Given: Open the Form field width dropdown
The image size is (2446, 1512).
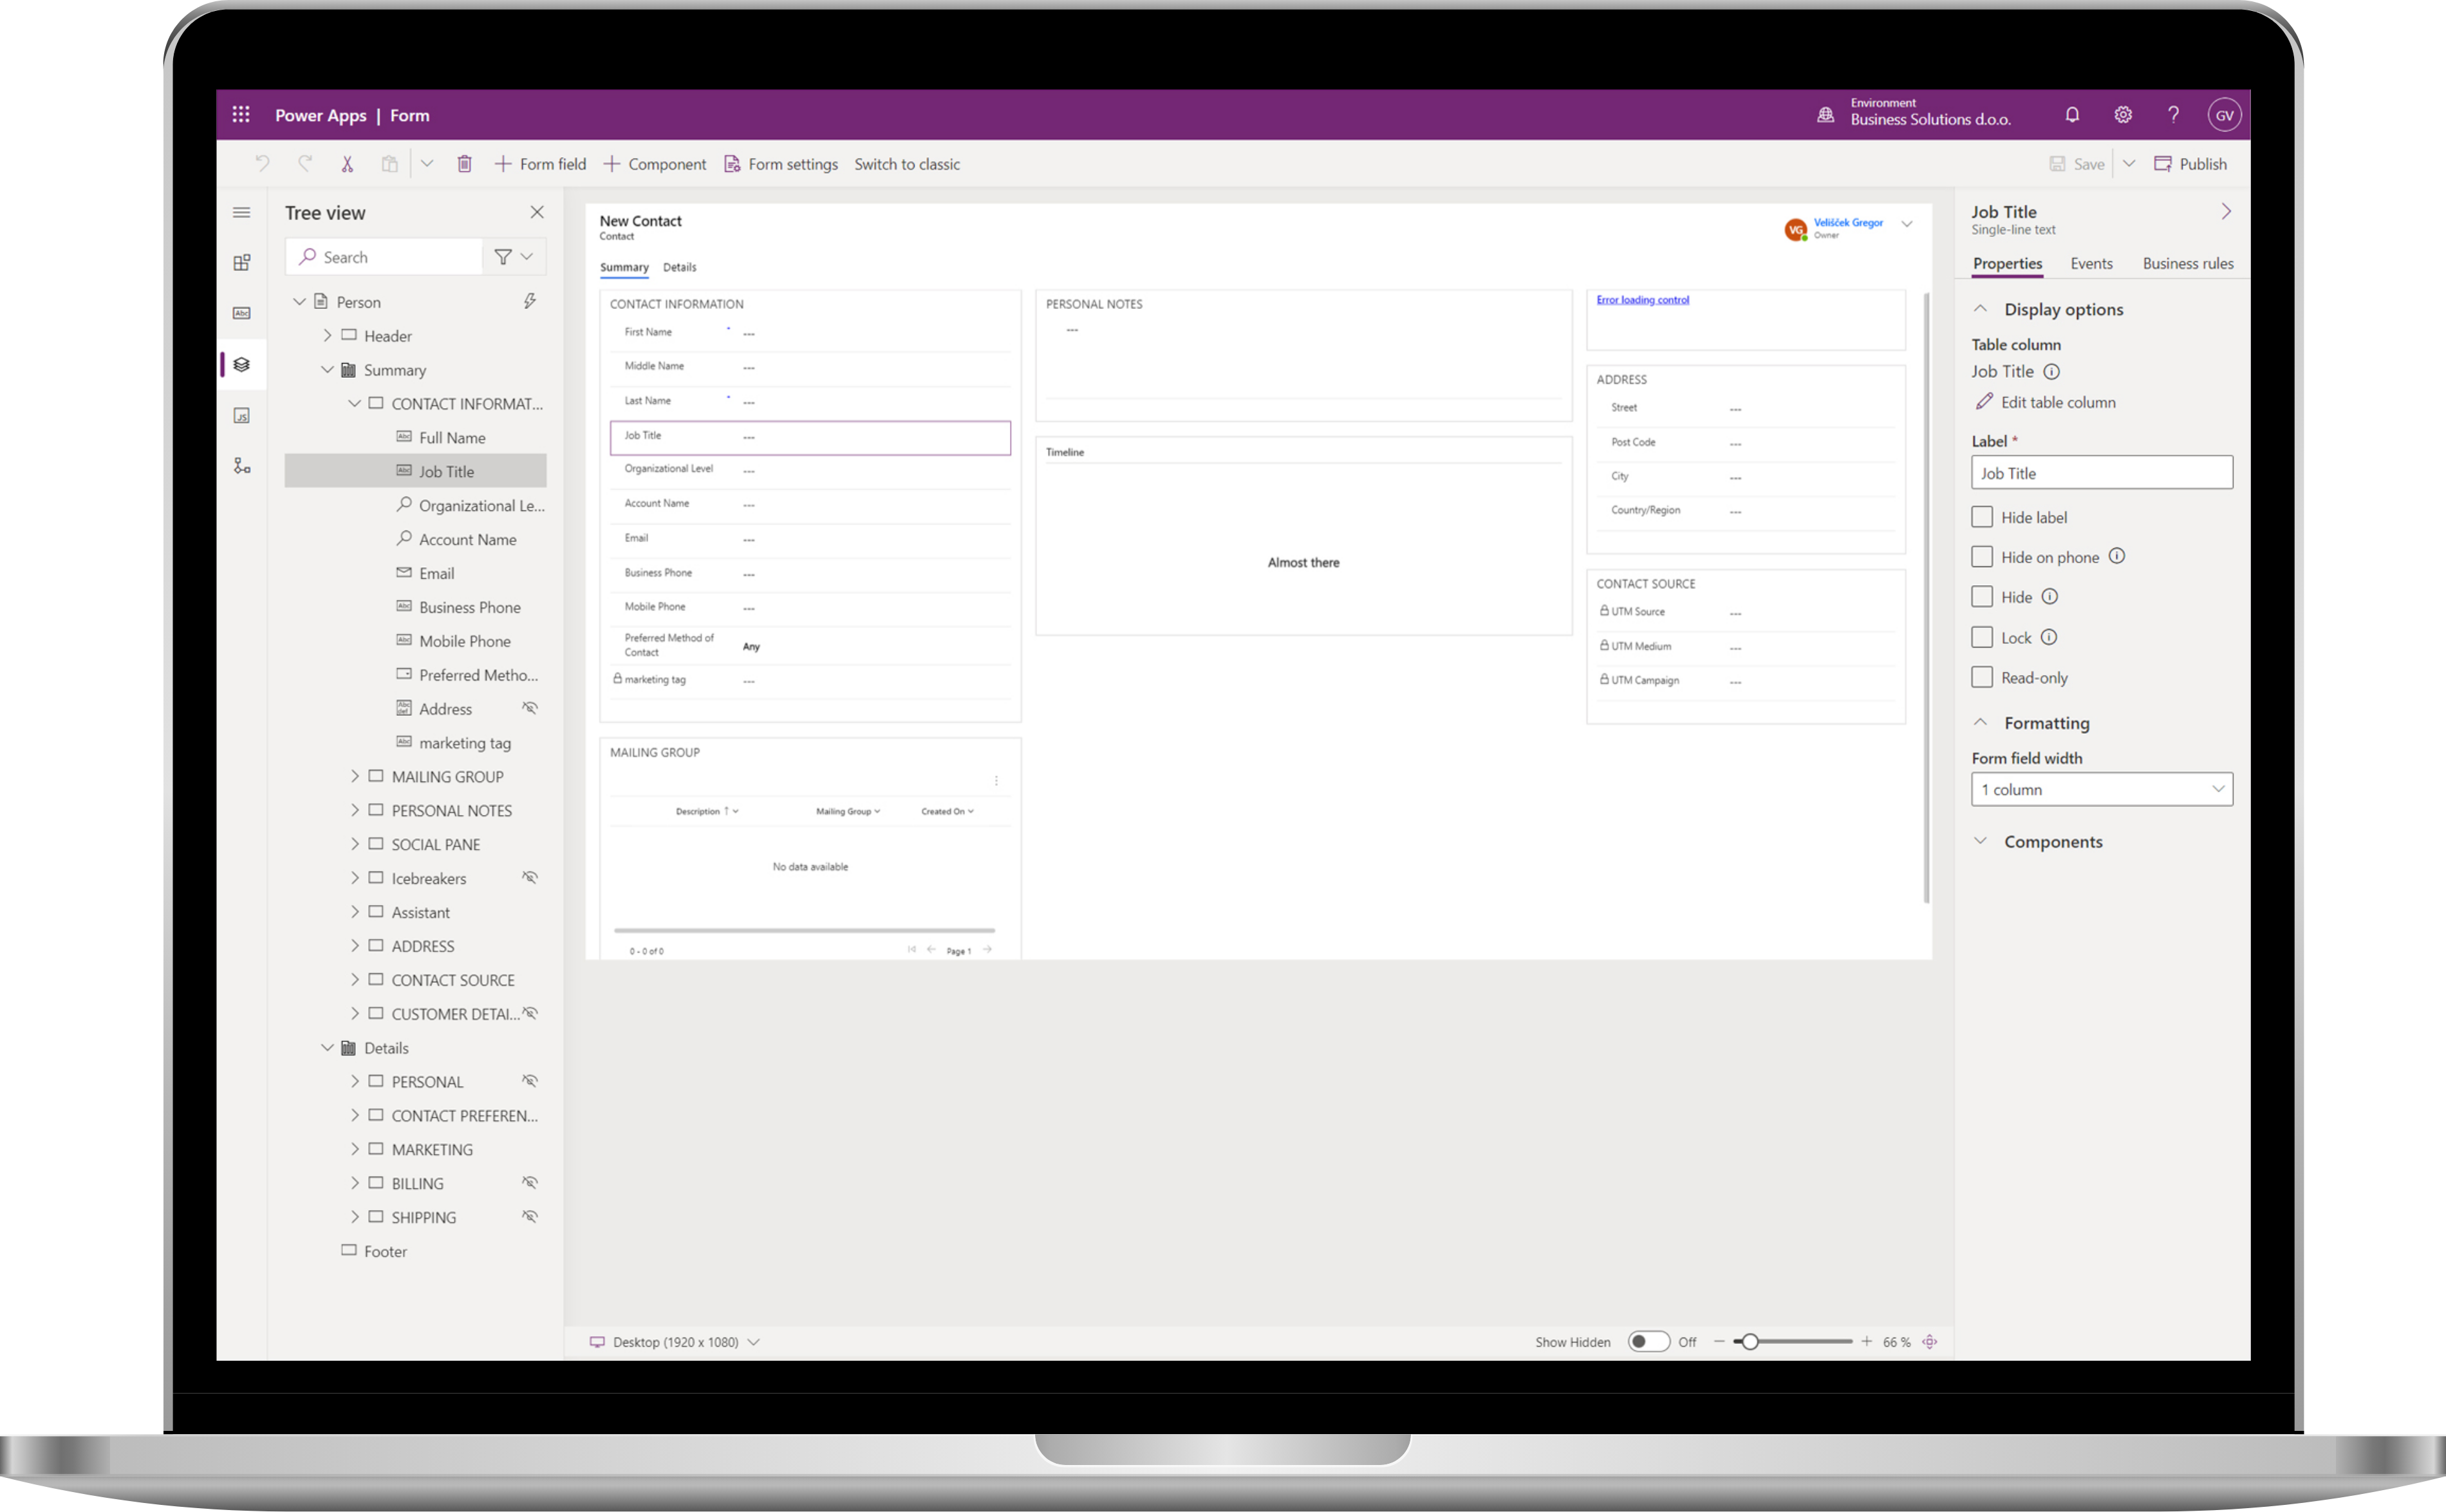Looking at the screenshot, I should point(2101,789).
